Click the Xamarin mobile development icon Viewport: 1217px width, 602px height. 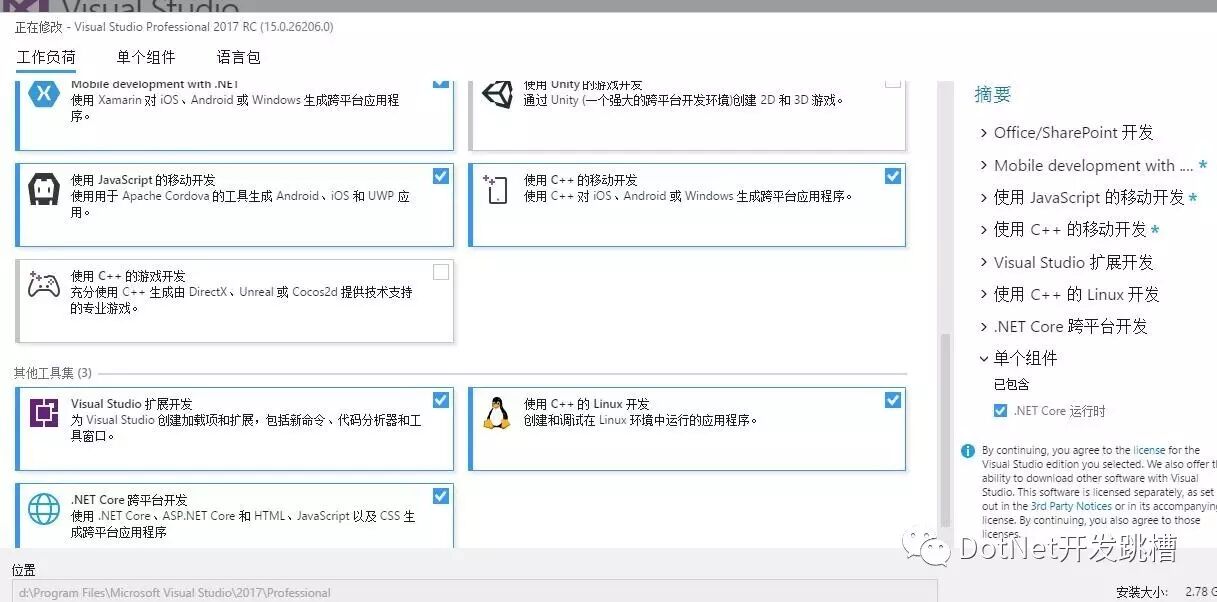[x=44, y=93]
